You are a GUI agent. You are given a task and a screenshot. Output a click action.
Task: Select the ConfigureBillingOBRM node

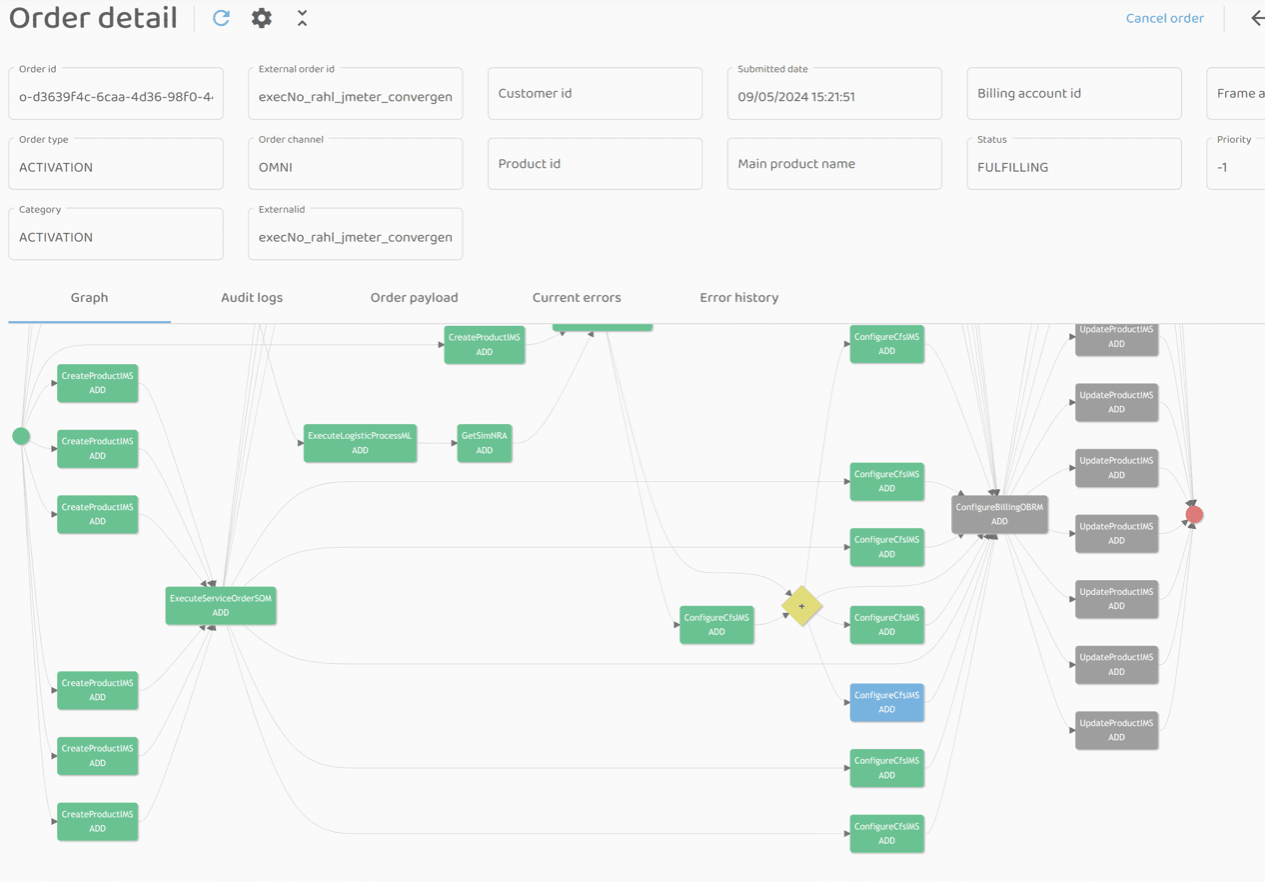click(999, 514)
